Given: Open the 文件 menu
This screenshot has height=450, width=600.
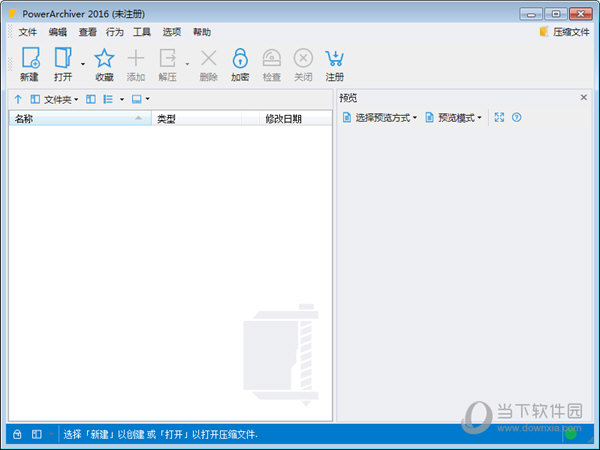Looking at the screenshot, I should point(28,32).
